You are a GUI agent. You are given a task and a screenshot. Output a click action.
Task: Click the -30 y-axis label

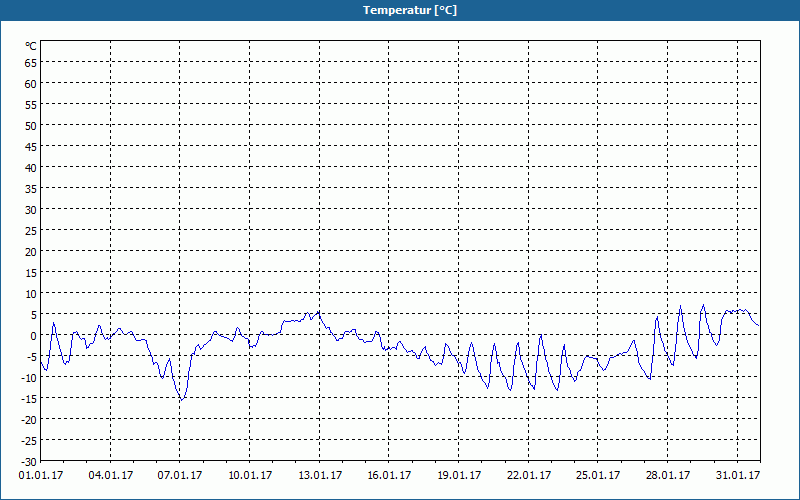coord(29,462)
